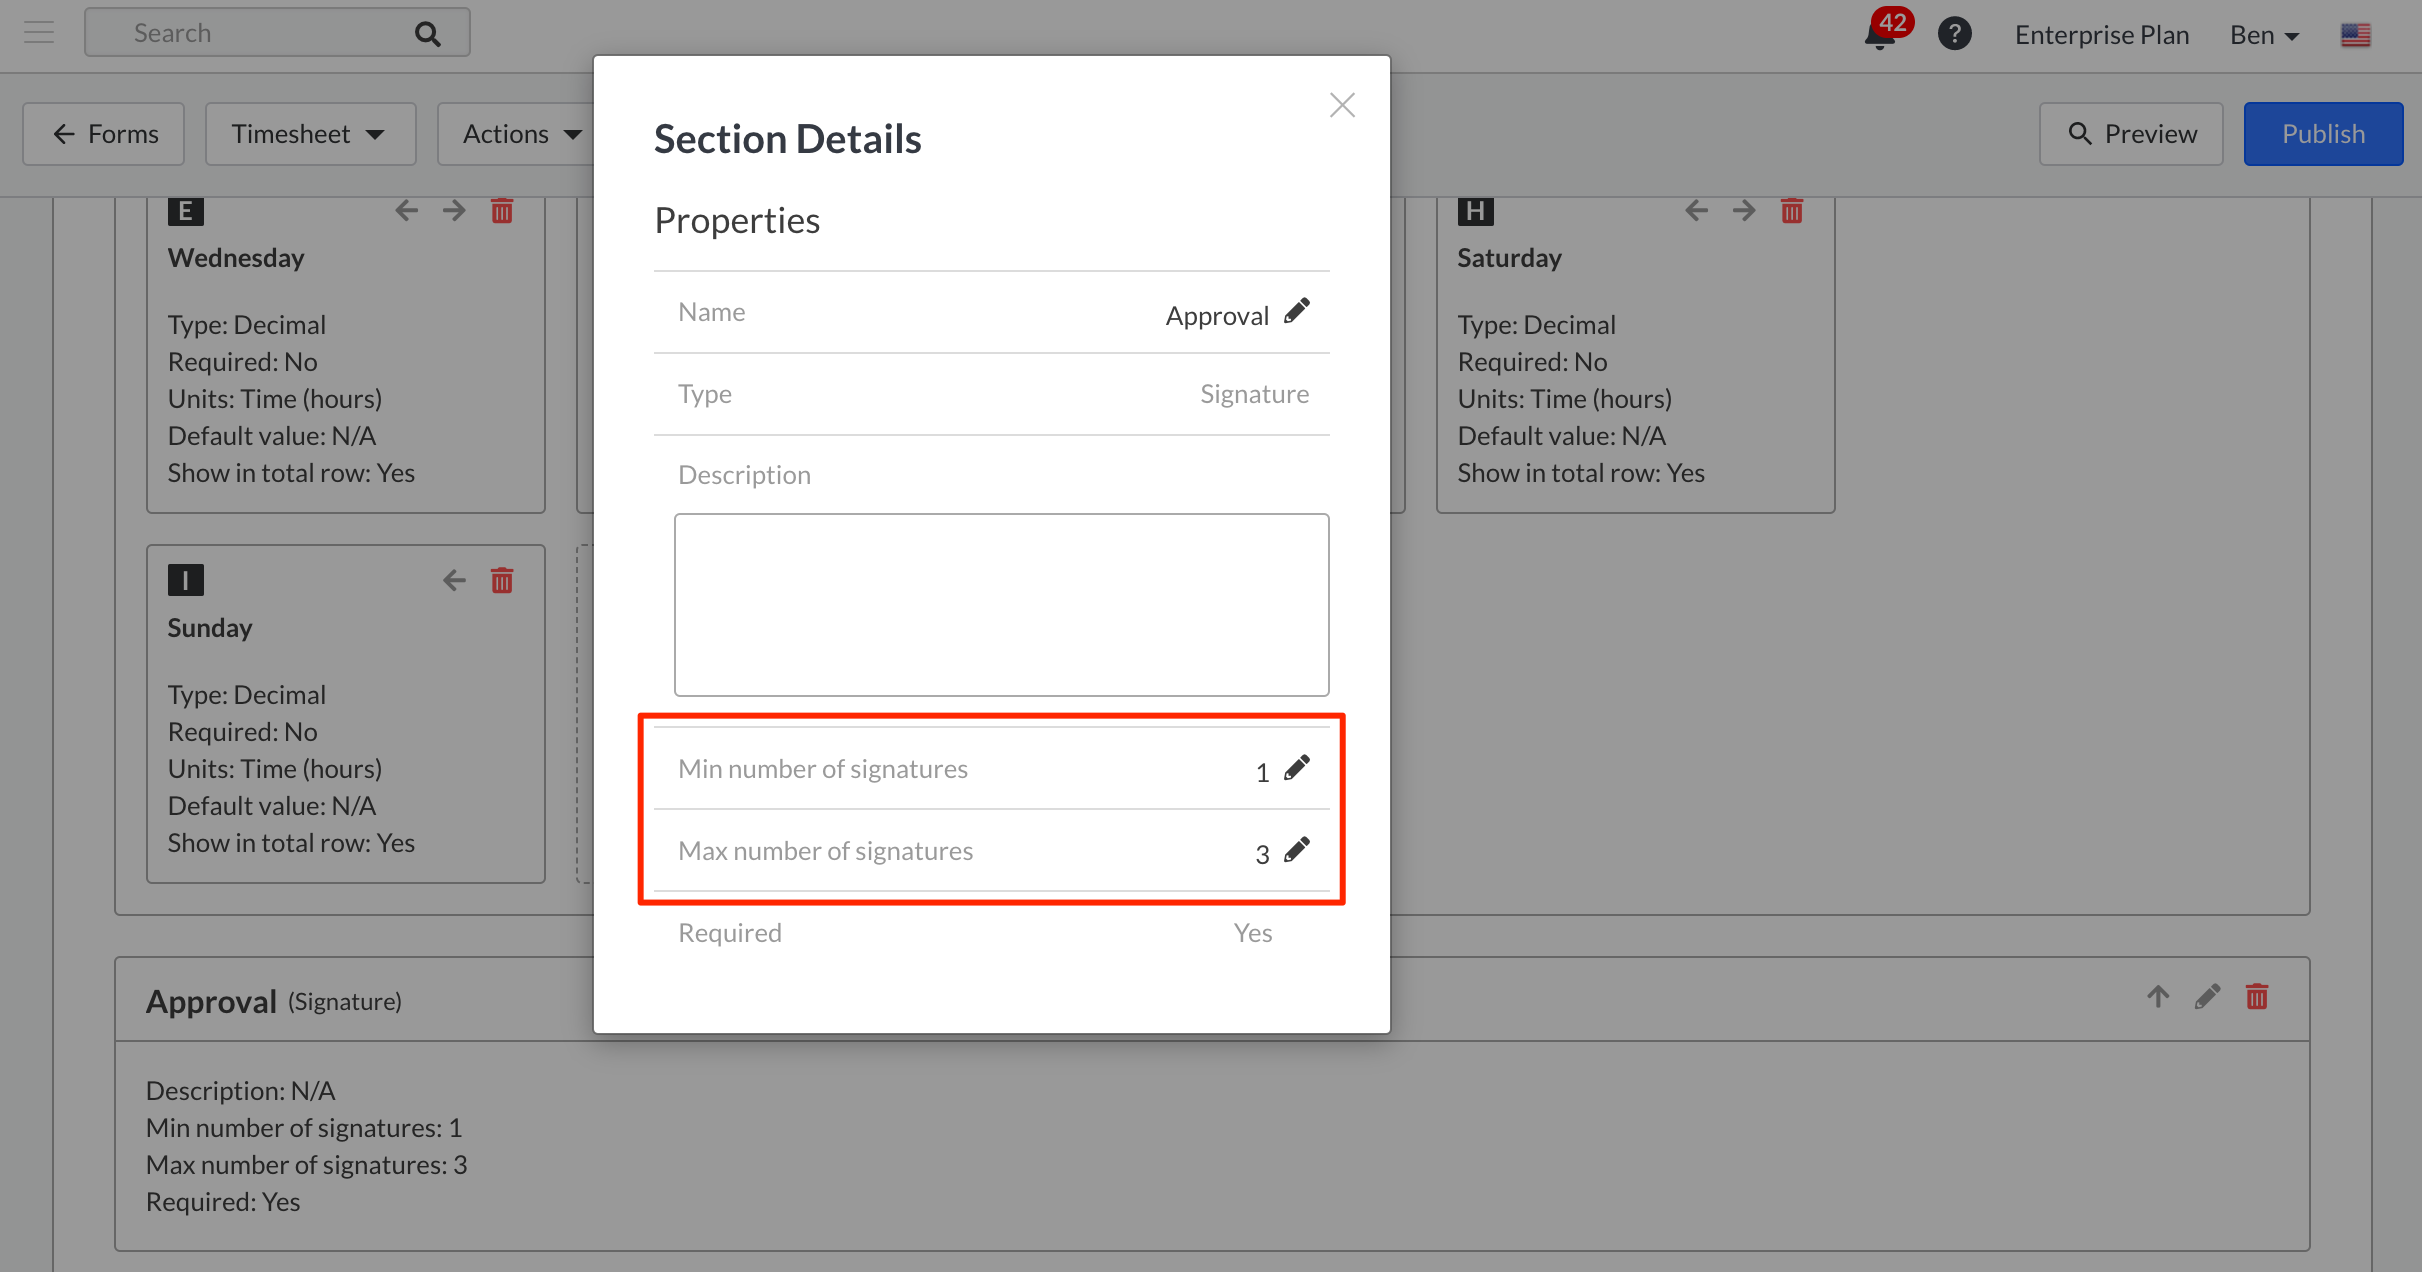Move the Sunday column left
The height and width of the screenshot is (1272, 2422).
454,580
